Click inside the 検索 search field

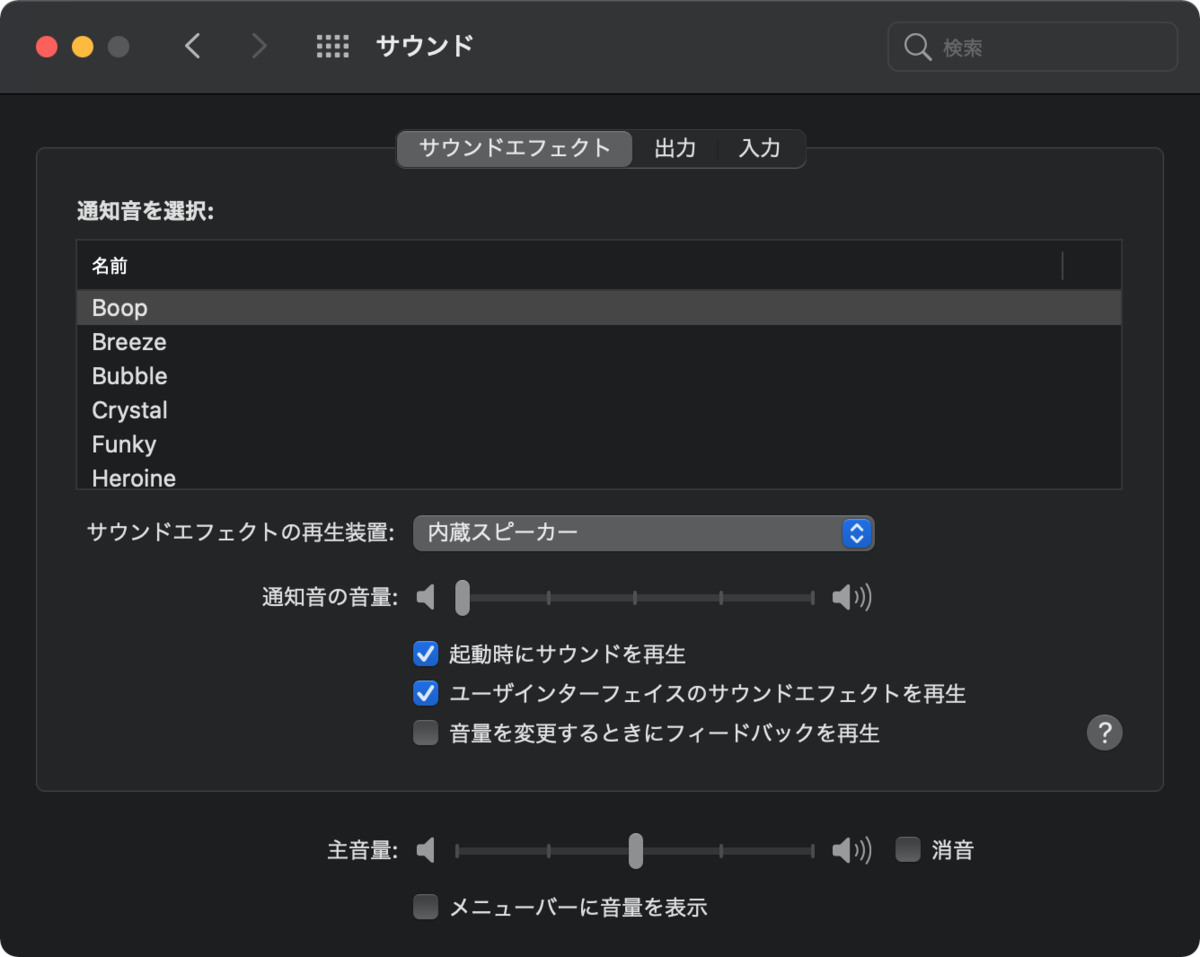[1030, 46]
